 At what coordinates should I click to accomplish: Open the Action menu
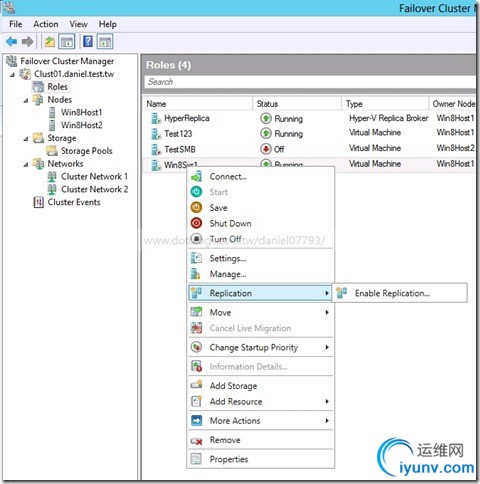[x=46, y=24]
